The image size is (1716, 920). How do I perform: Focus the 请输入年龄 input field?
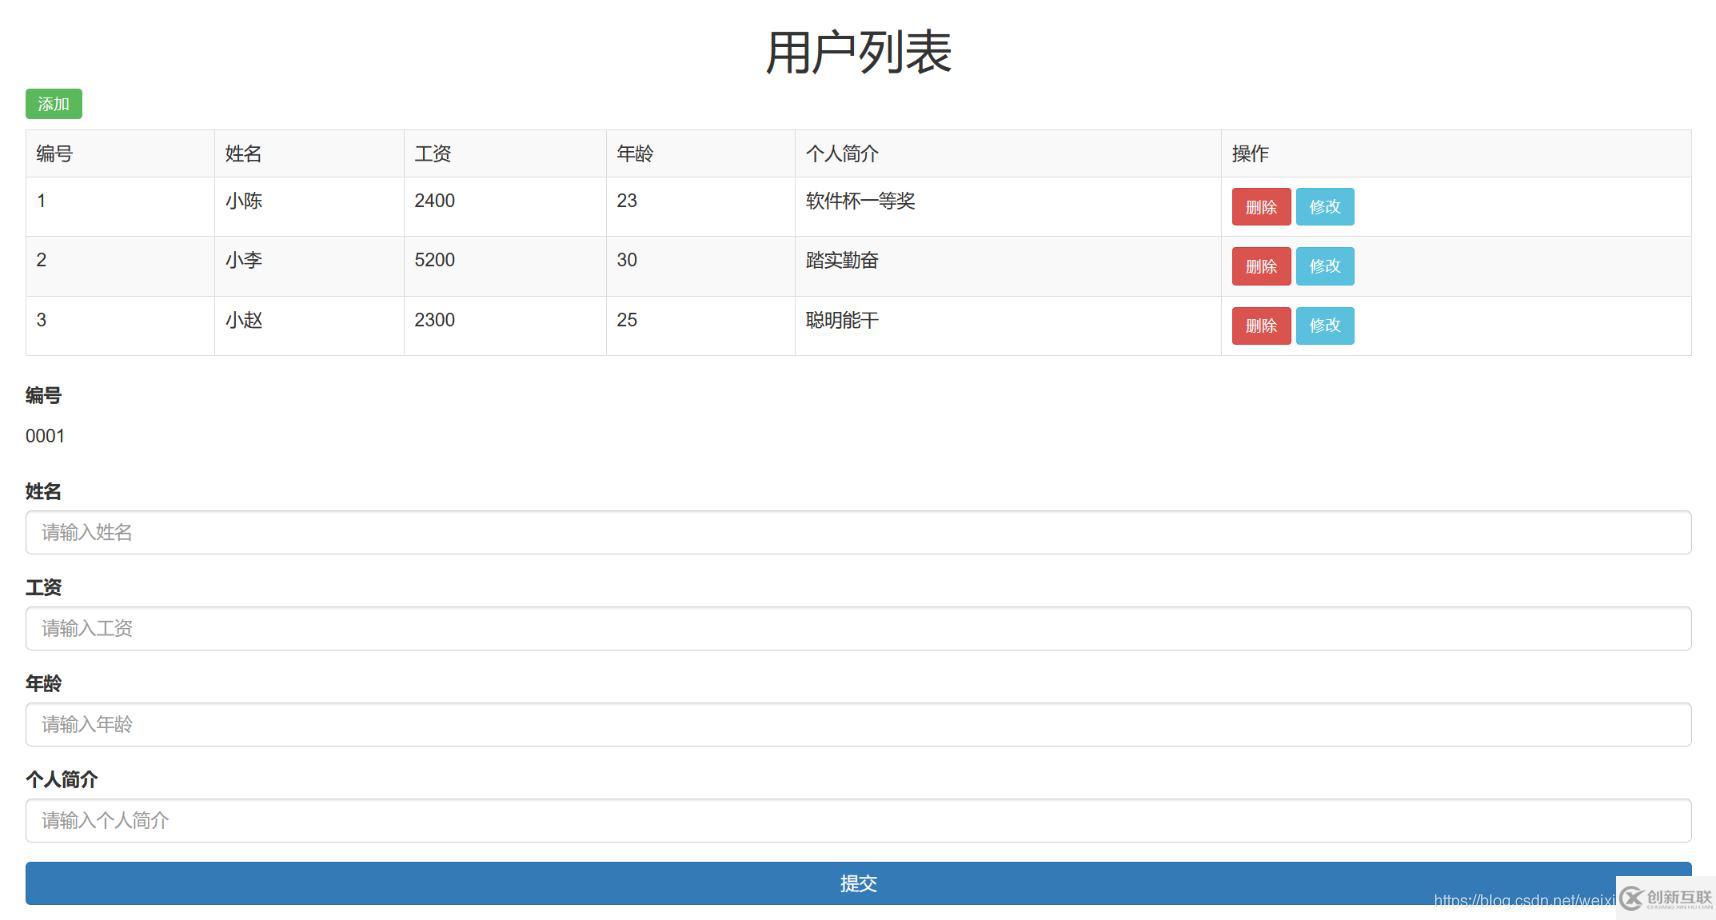pyautogui.click(x=858, y=724)
